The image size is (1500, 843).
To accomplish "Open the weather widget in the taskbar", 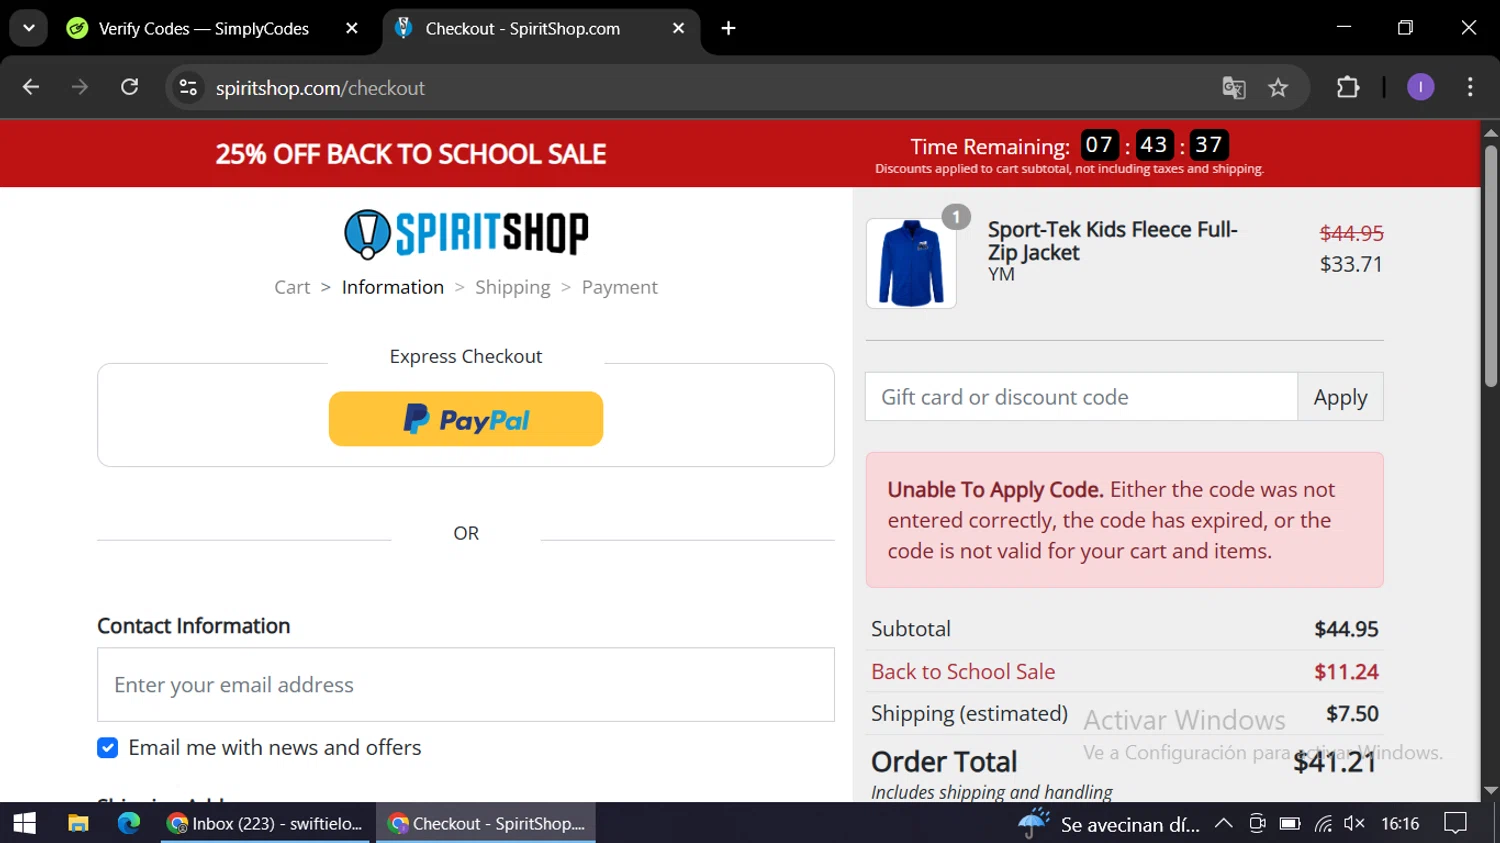I will coord(1110,824).
